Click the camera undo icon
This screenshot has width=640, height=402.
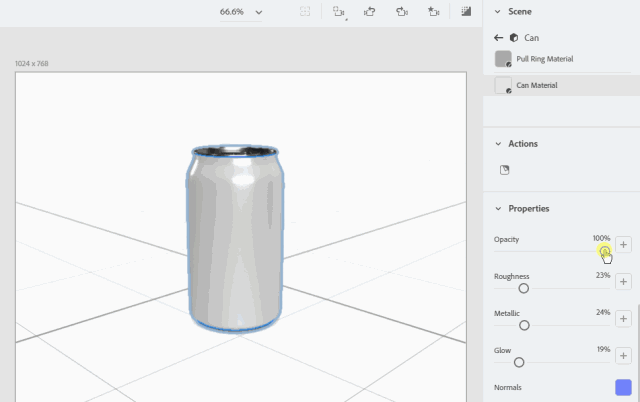tap(369, 12)
